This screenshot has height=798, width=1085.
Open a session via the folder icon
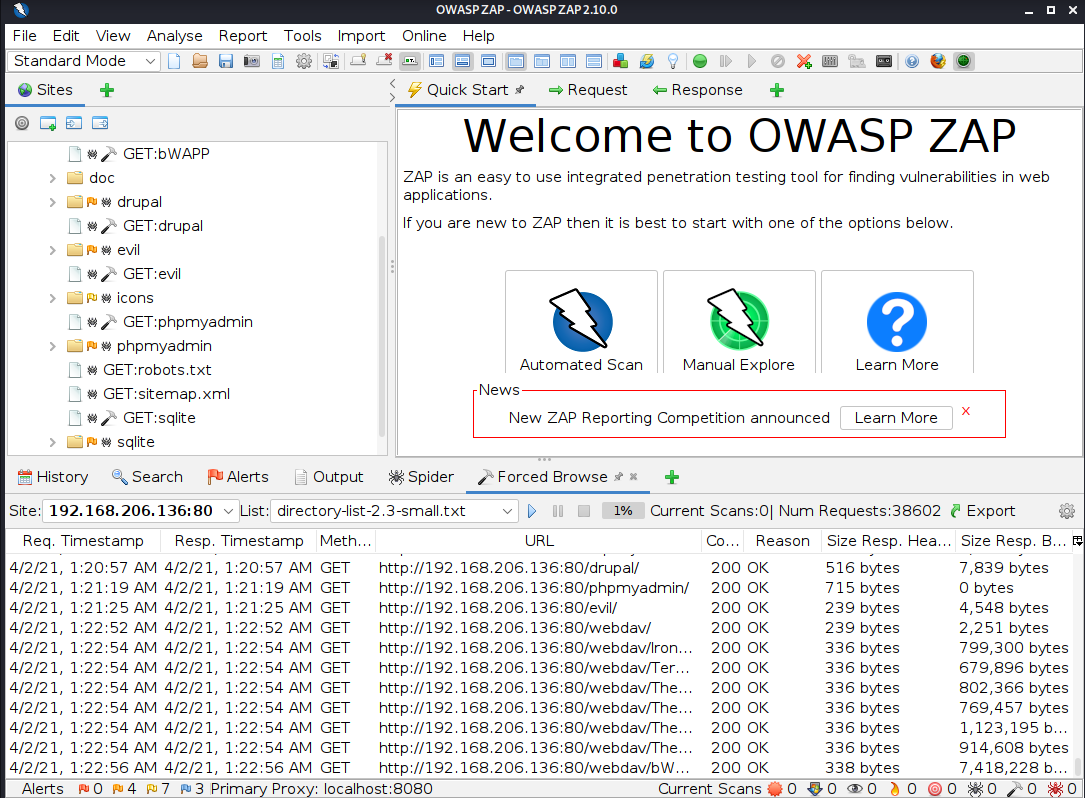200,62
